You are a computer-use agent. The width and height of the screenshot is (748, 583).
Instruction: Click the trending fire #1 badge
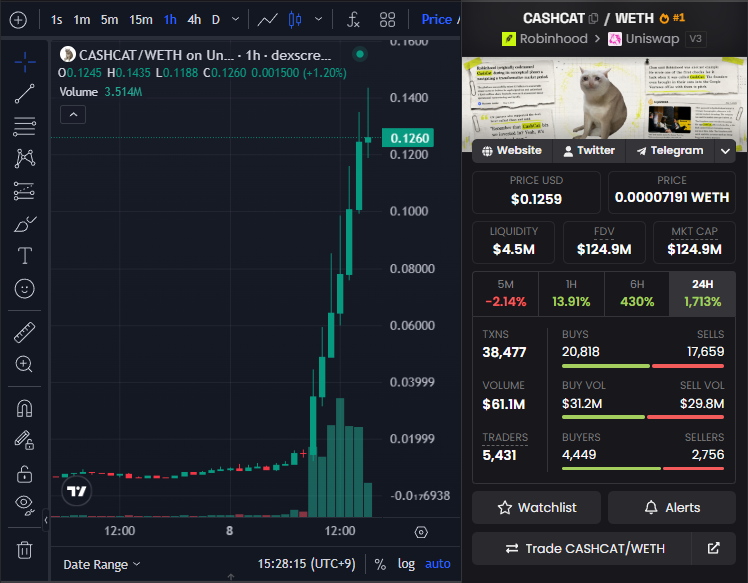click(672, 18)
